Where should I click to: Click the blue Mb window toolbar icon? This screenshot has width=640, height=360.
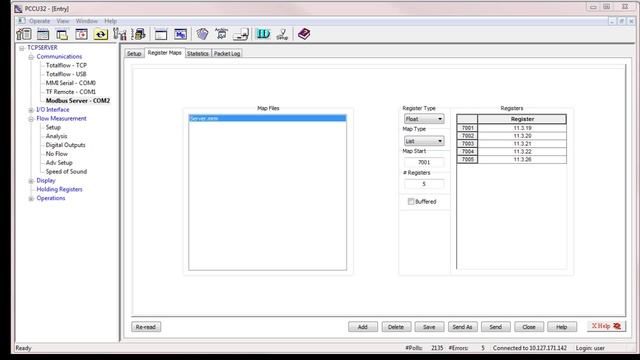click(x=180, y=34)
